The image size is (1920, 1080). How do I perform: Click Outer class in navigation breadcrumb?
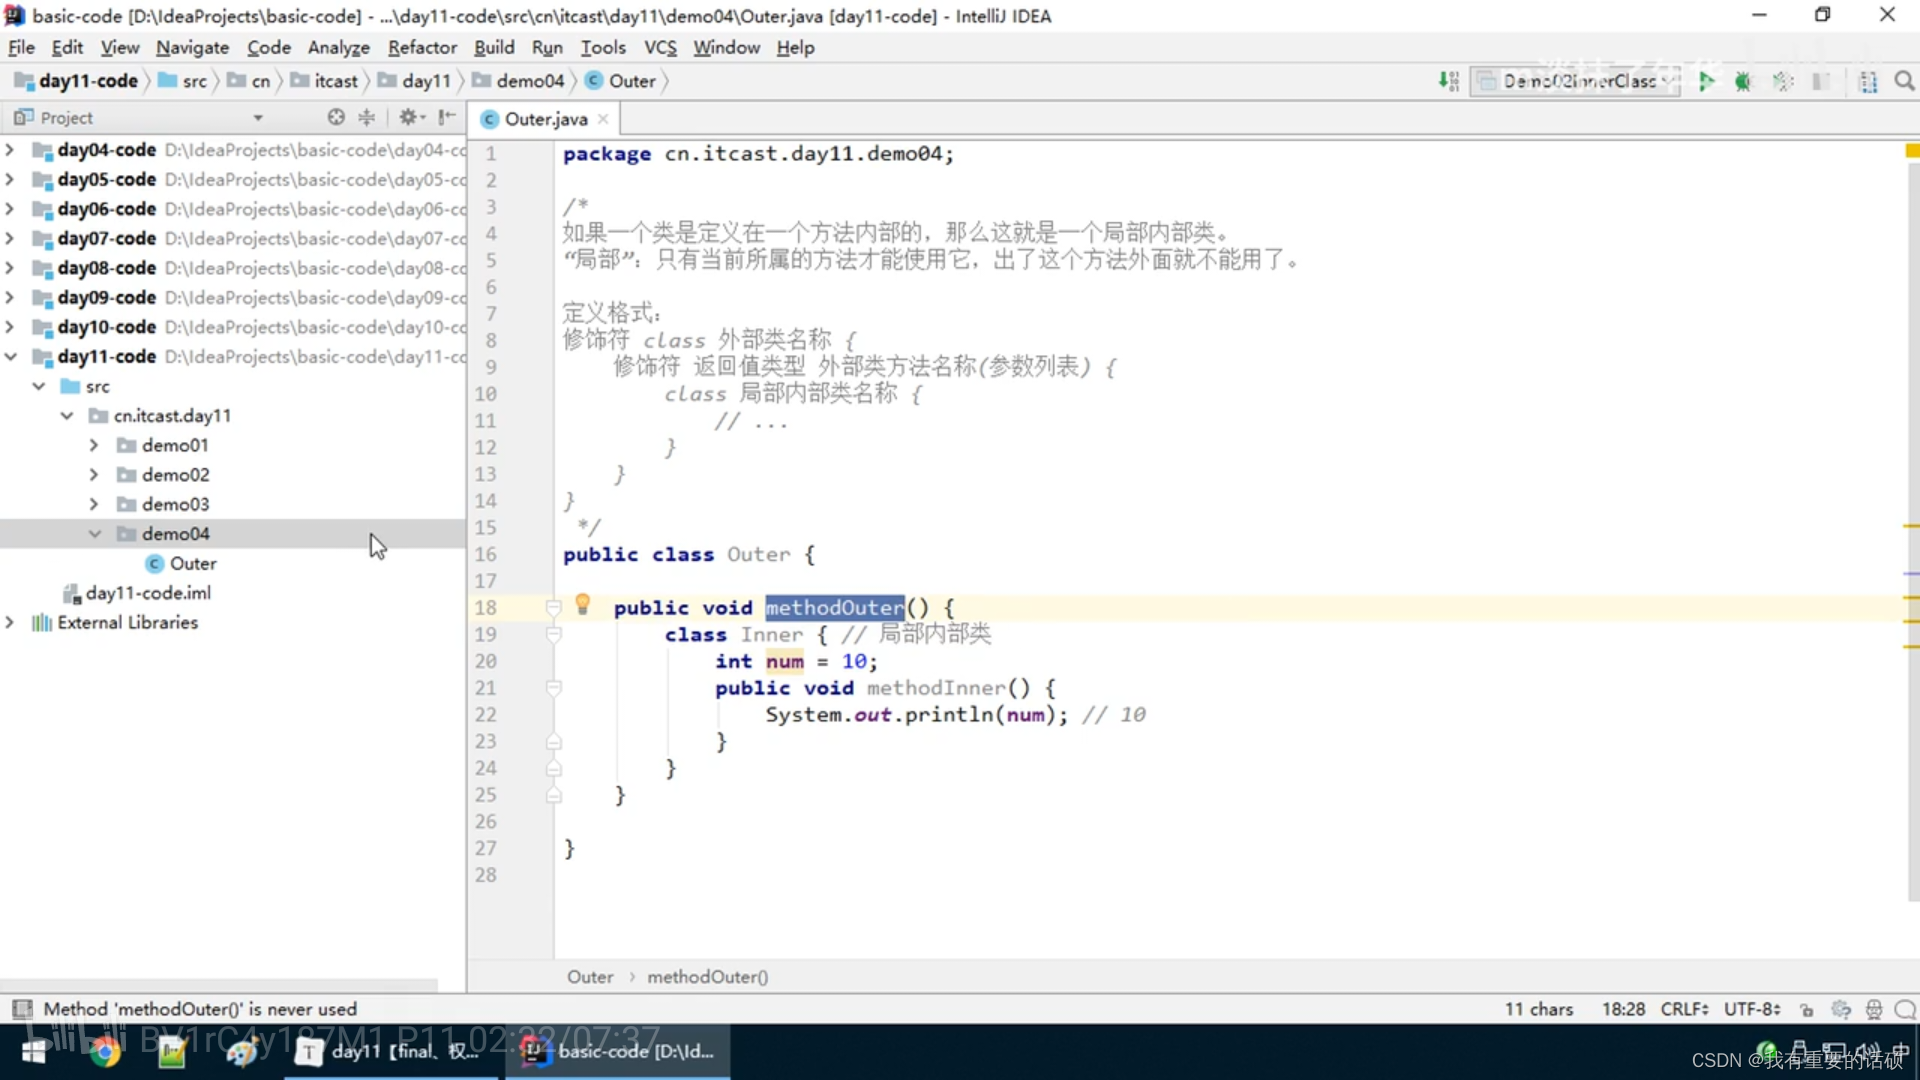click(621, 81)
